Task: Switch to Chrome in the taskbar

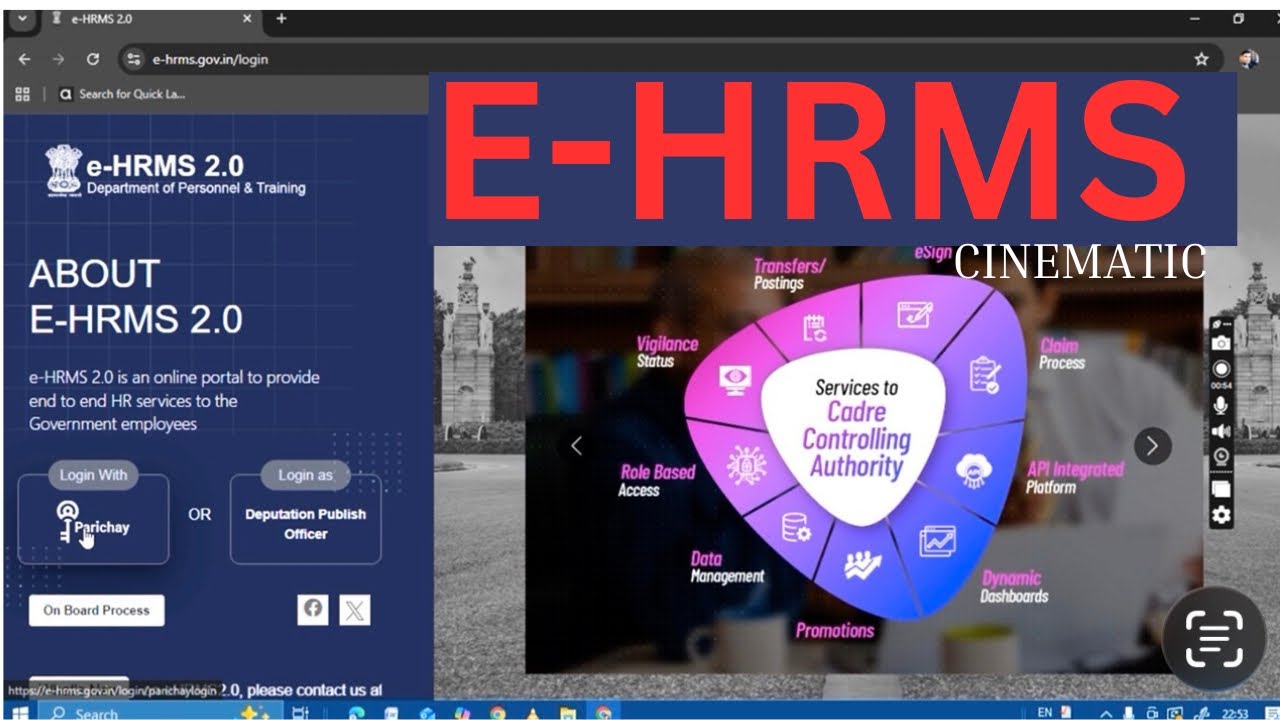Action: [603, 713]
